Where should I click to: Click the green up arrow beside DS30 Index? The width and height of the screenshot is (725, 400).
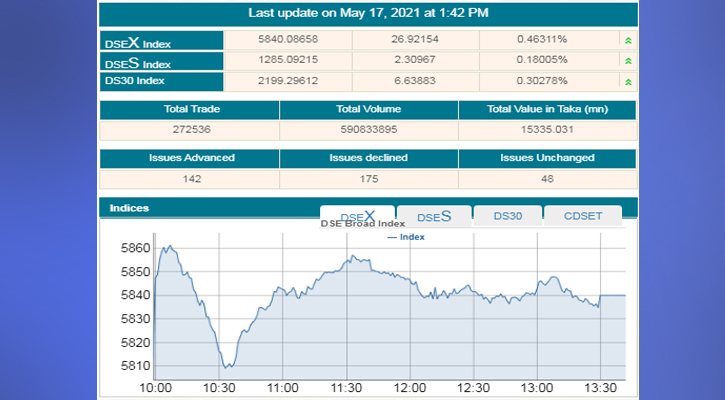coord(627,80)
